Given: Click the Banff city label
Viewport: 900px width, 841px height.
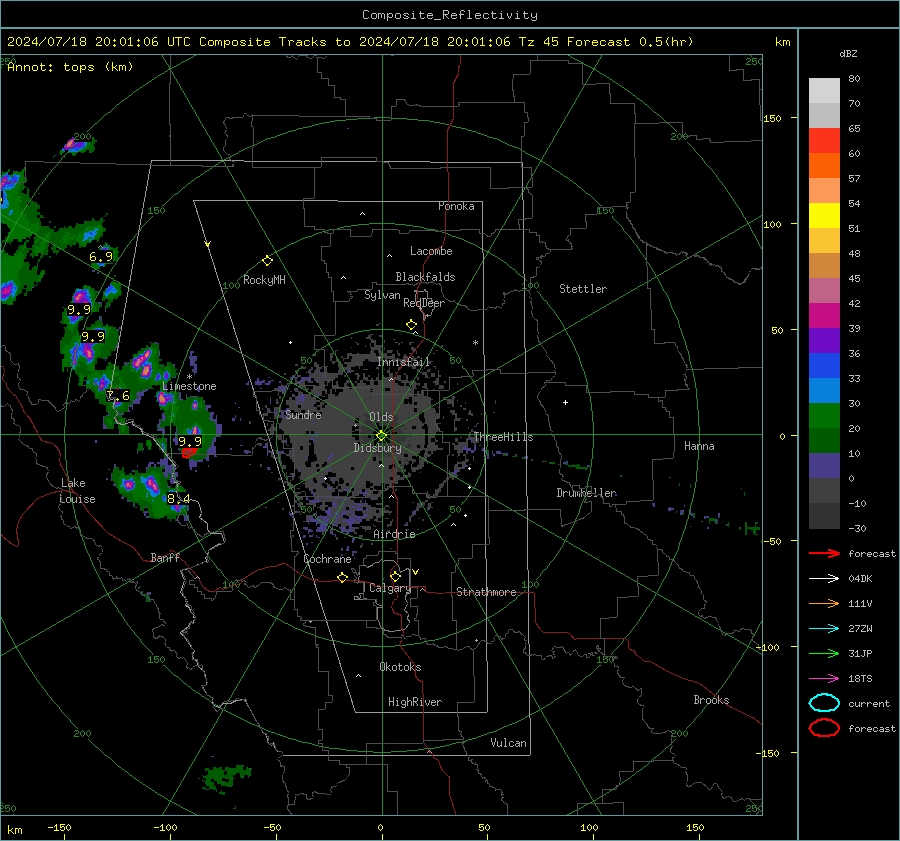Looking at the screenshot, I should [165, 557].
